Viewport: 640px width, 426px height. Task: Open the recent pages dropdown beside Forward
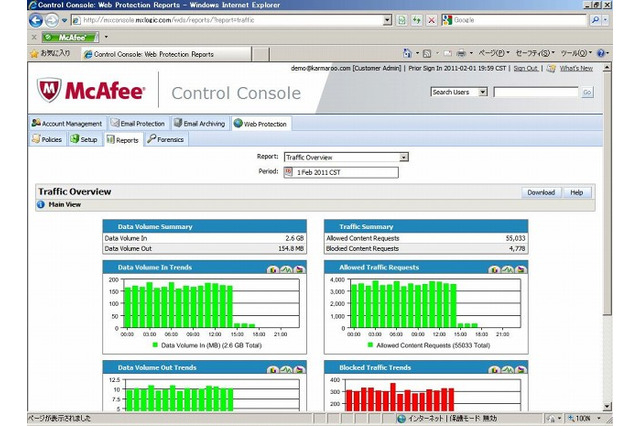click(x=64, y=20)
